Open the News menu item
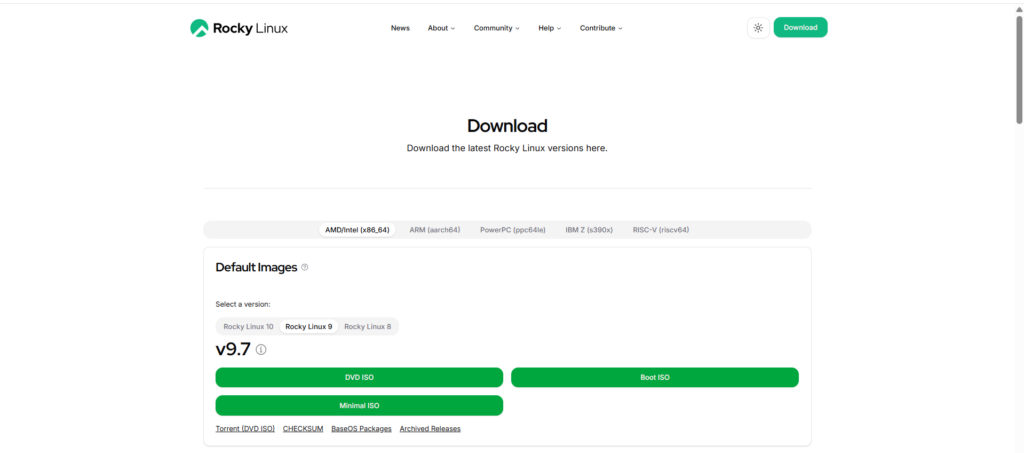 pyautogui.click(x=400, y=28)
